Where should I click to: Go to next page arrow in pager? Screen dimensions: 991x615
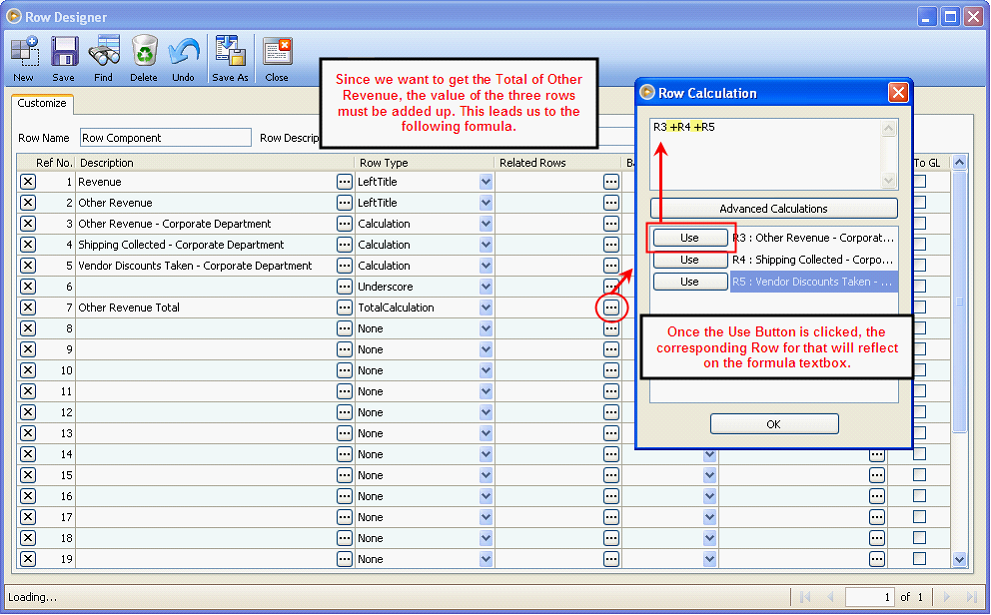(947, 597)
